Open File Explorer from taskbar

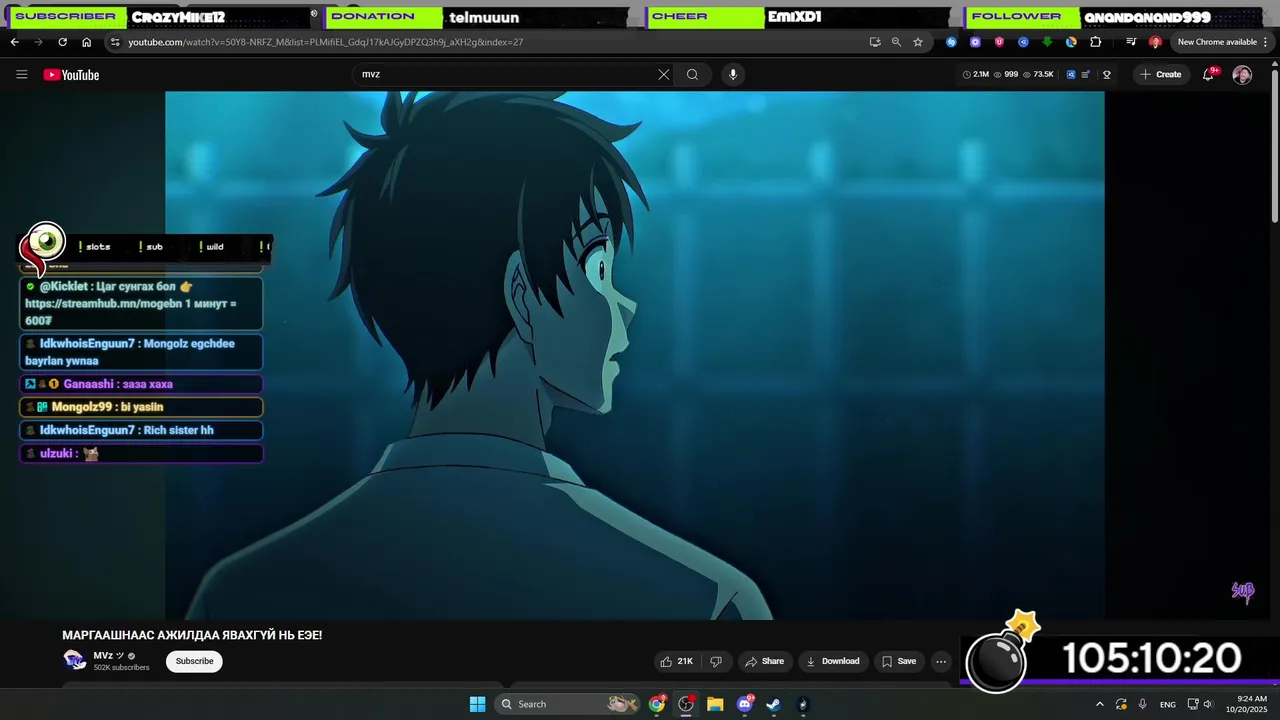(715, 704)
